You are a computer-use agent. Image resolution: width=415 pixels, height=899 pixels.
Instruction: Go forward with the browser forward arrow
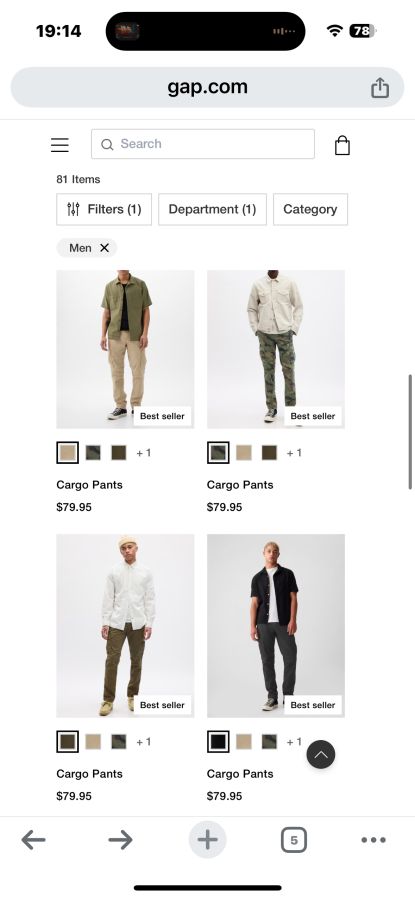[x=120, y=840]
